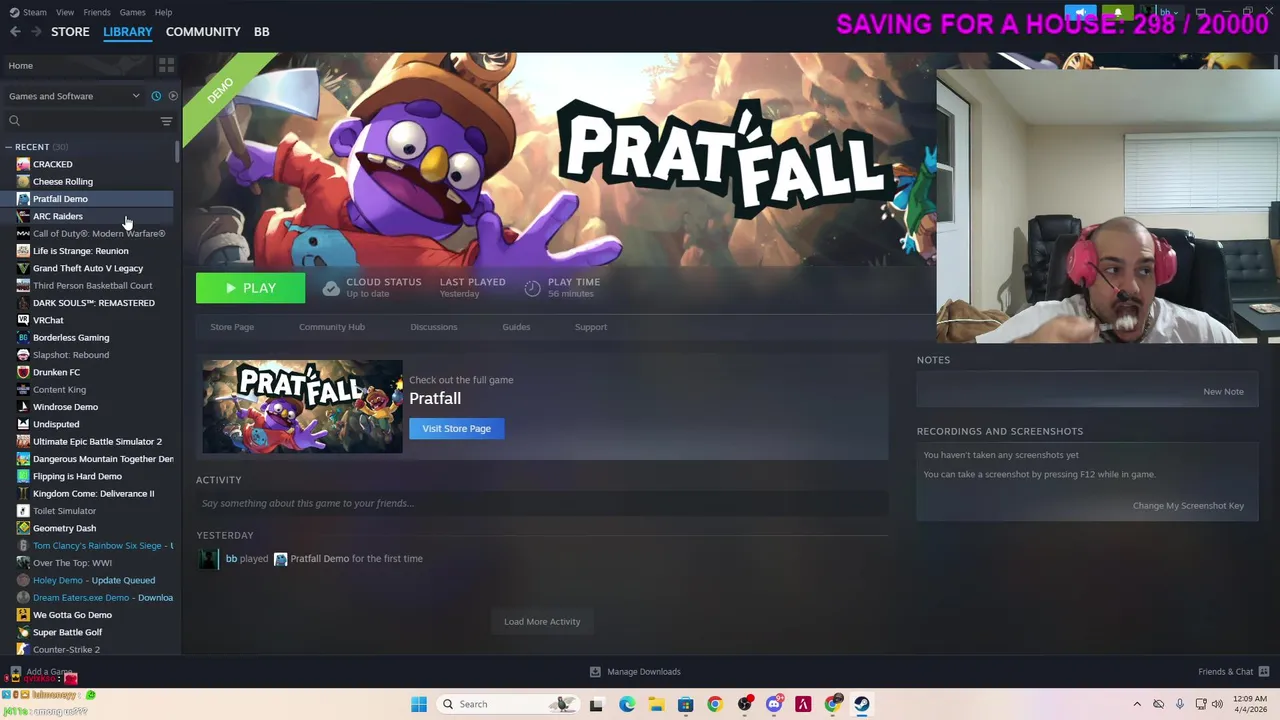Screen dimensions: 1280x720
Task: Click Visit Store Page button
Action: coord(456,428)
